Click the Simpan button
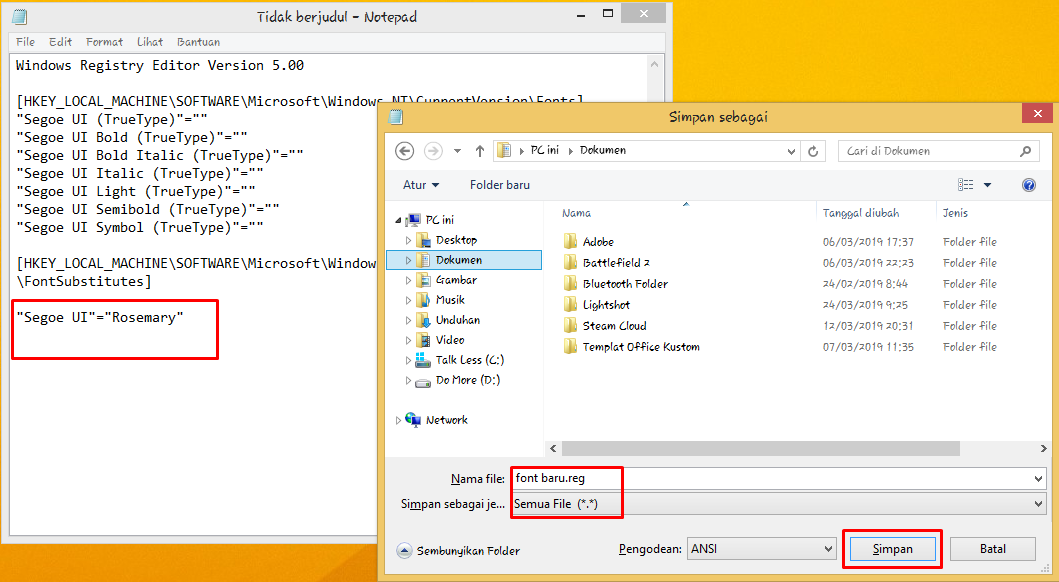Viewport: 1059px width, 582px height. [892, 549]
